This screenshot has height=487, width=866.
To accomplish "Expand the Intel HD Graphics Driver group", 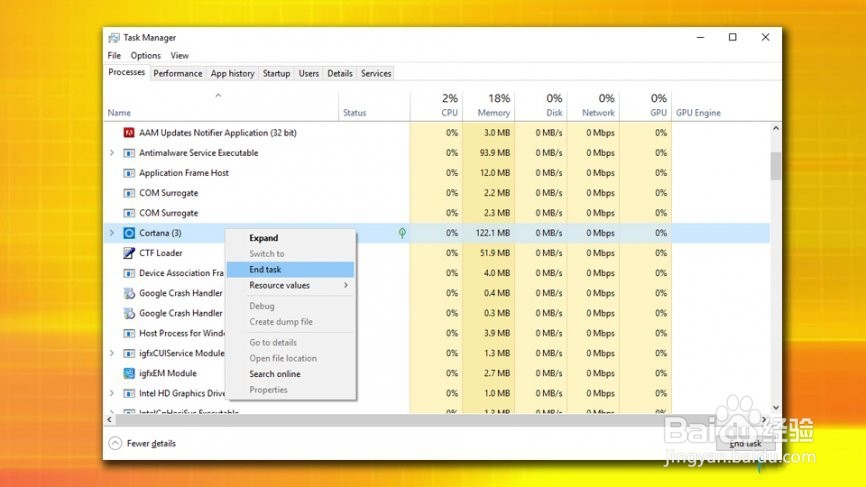I will [x=112, y=393].
